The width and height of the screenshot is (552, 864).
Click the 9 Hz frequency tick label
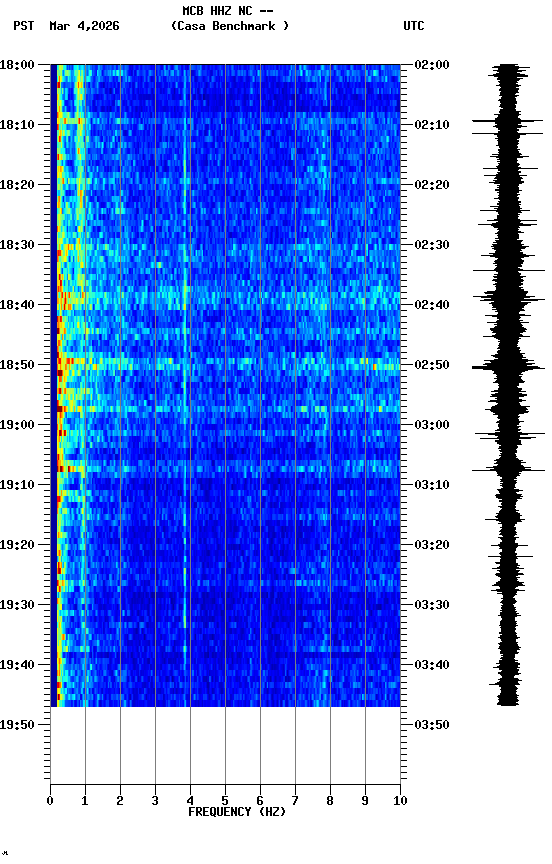[365, 802]
